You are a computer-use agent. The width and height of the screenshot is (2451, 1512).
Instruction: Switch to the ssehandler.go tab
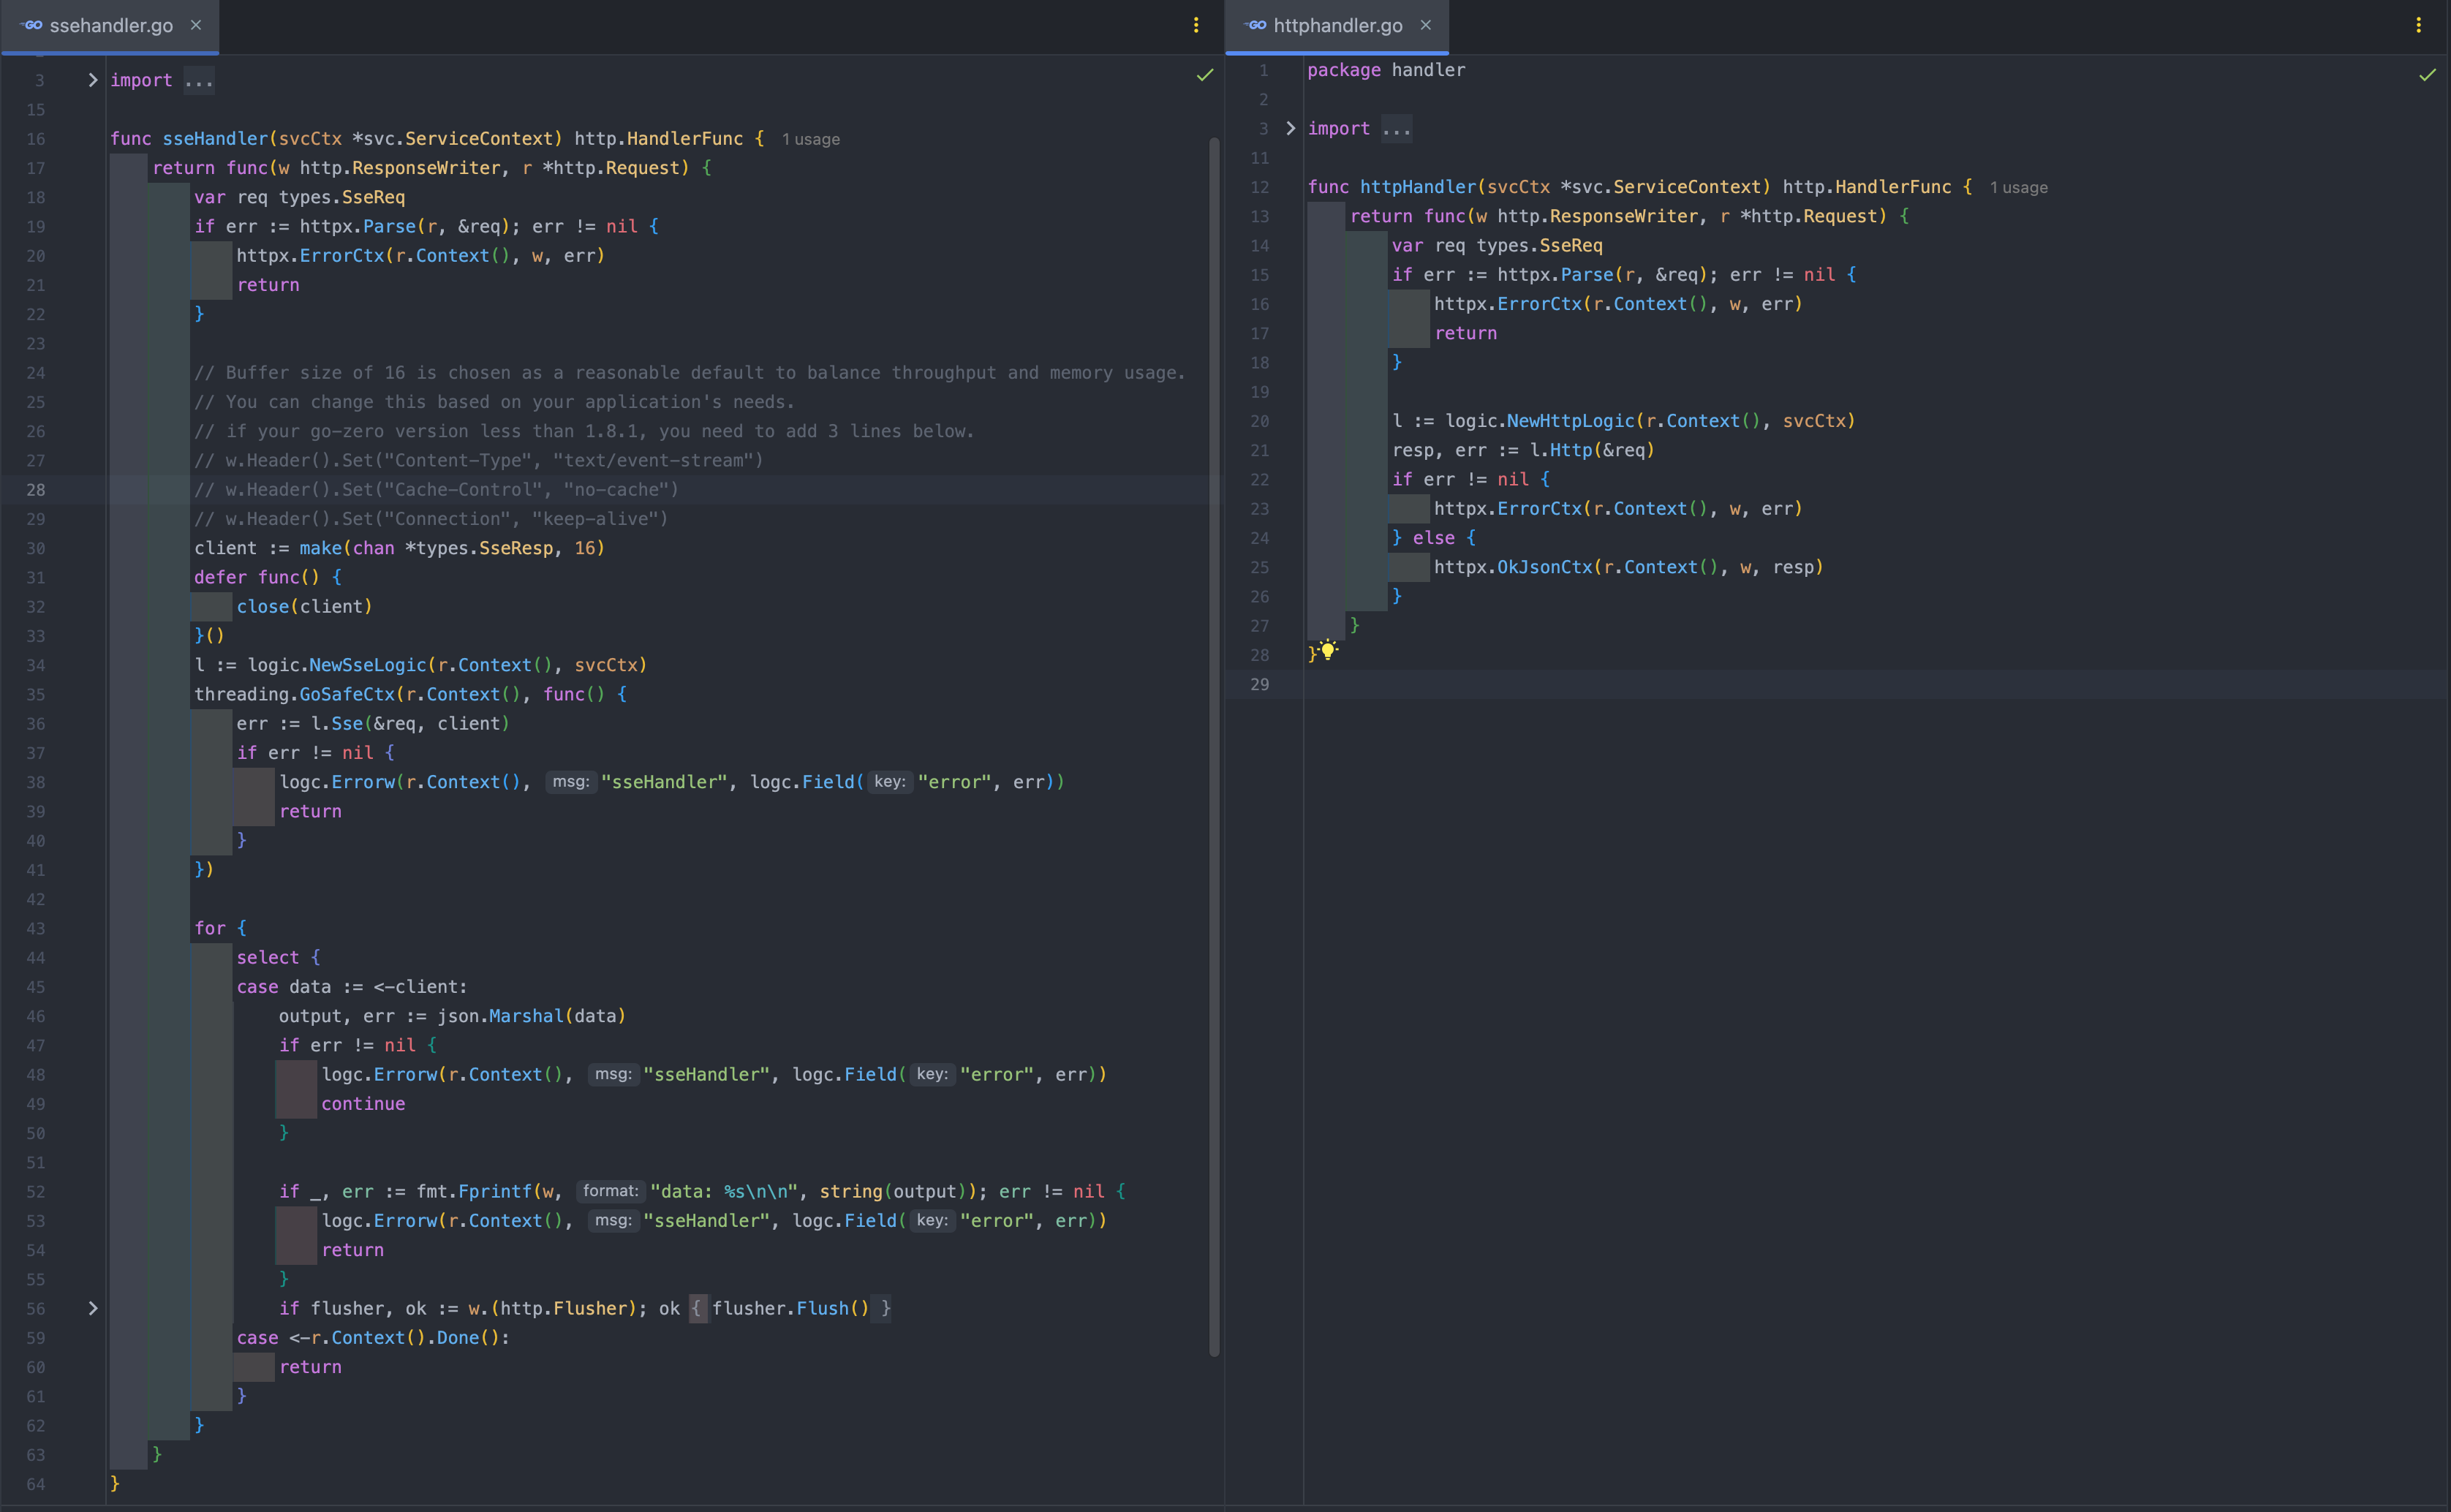pos(111,25)
